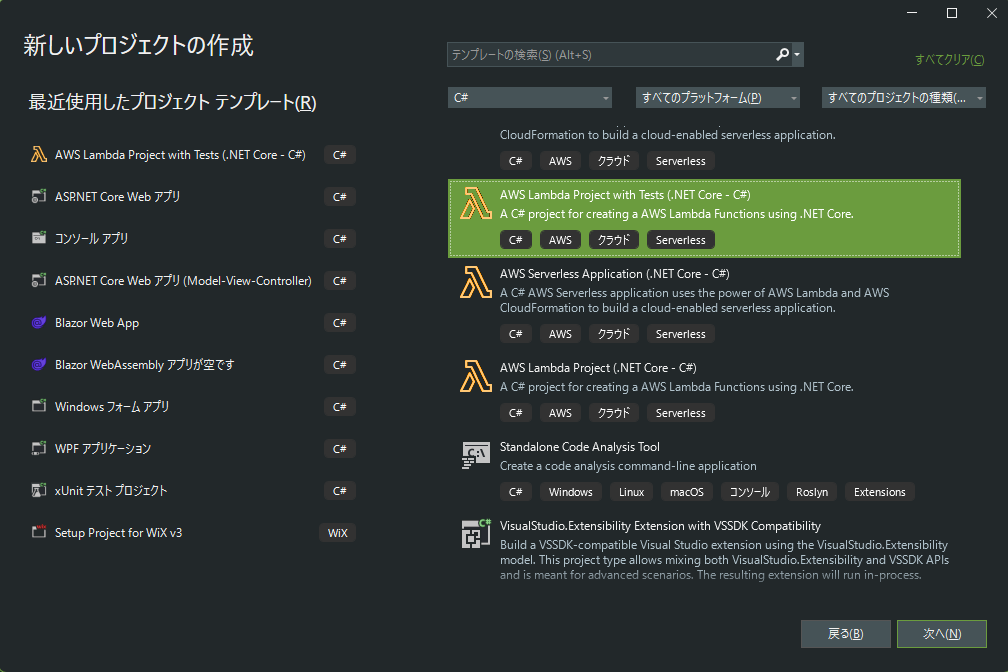
Task: Click the Blazor Web App icon
Action: click(39, 323)
